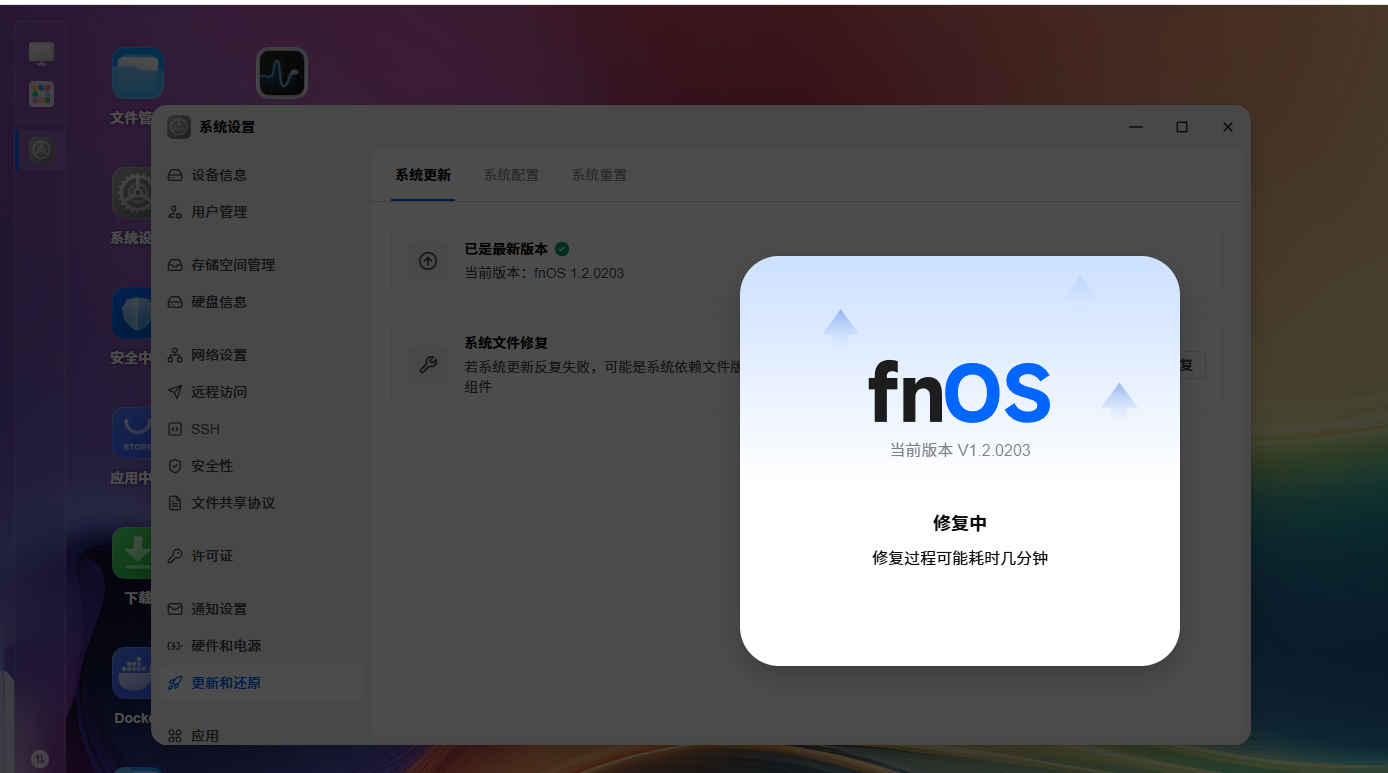Switch to the 系统配置 tab
This screenshot has width=1388, height=773.
pyautogui.click(x=511, y=175)
